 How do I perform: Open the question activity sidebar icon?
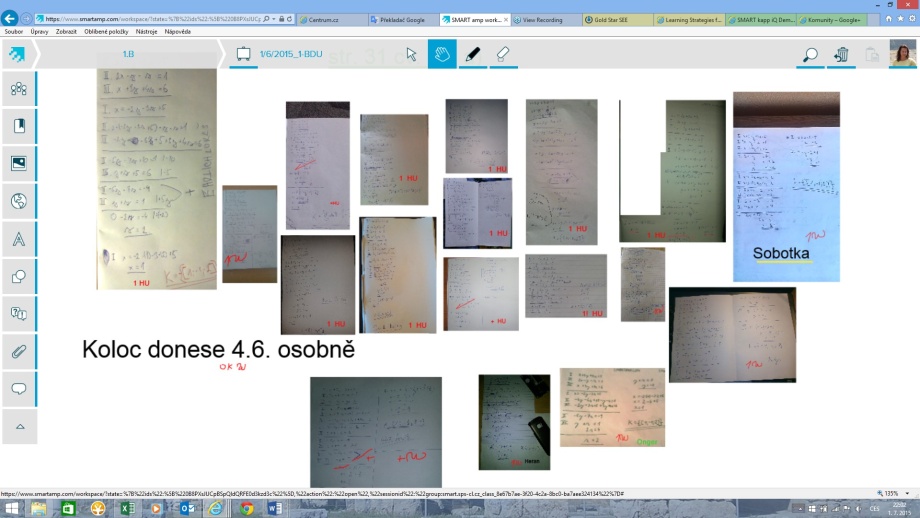(x=19, y=314)
